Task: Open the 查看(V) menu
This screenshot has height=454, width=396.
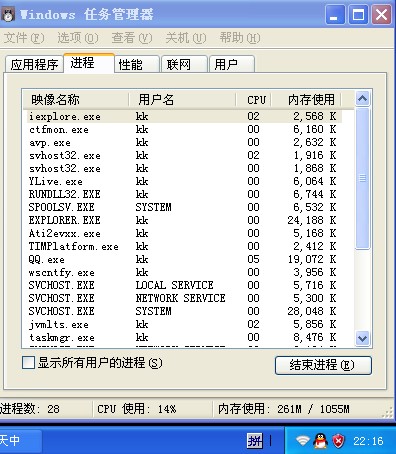Action: (x=132, y=38)
